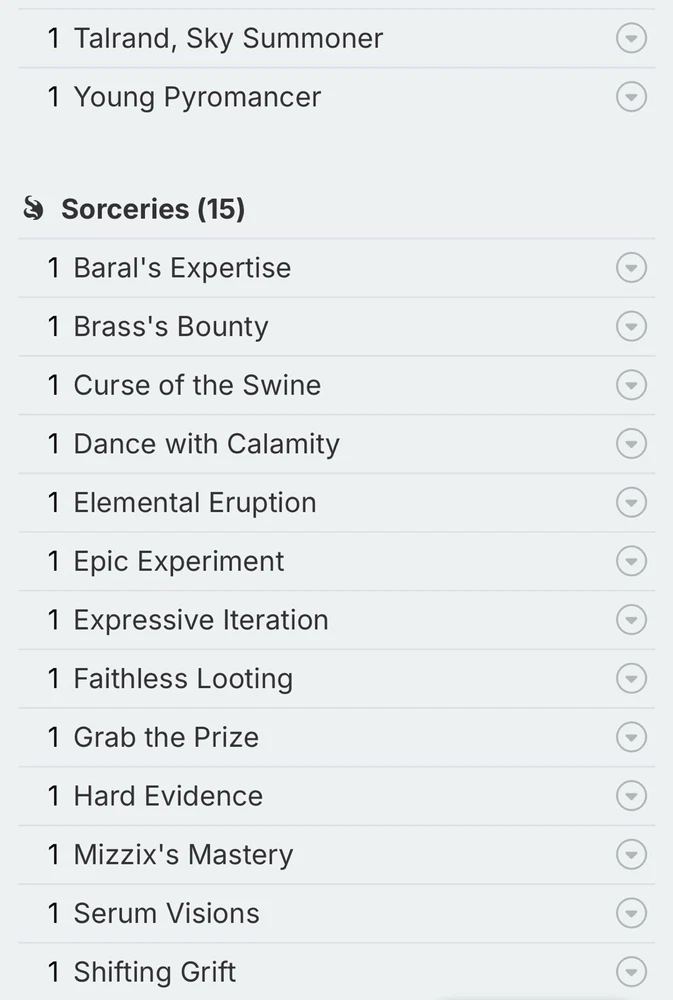Select the Mizzix's Mastery card name
Viewport: 673px width, 1000px height.
pos(183,855)
